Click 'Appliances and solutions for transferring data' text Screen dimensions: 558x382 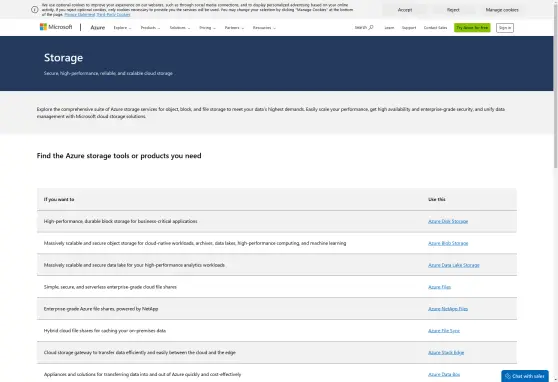point(142,375)
